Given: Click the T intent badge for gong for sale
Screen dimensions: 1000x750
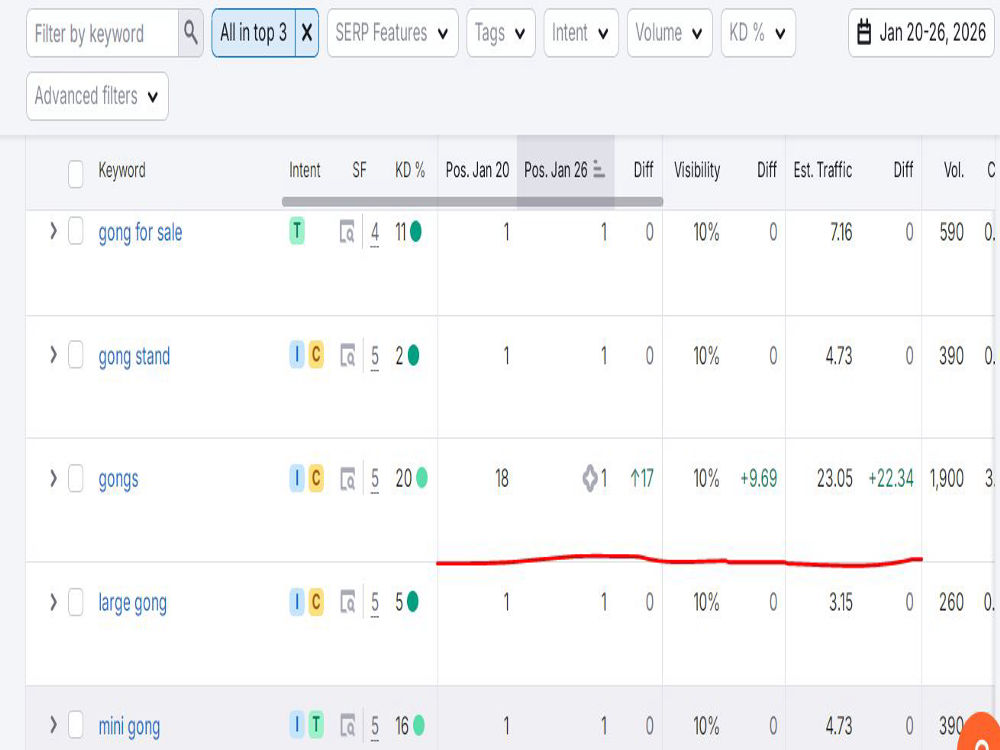Looking at the screenshot, I should point(297,231).
